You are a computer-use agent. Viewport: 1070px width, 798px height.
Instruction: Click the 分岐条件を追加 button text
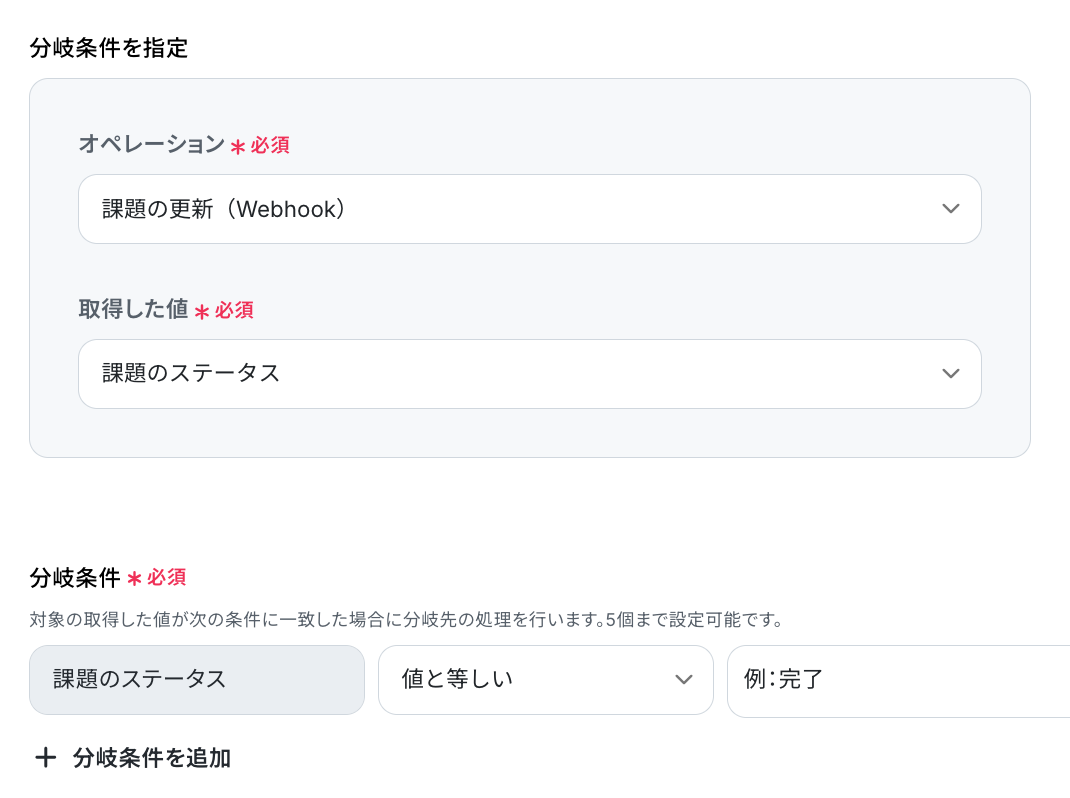152,758
